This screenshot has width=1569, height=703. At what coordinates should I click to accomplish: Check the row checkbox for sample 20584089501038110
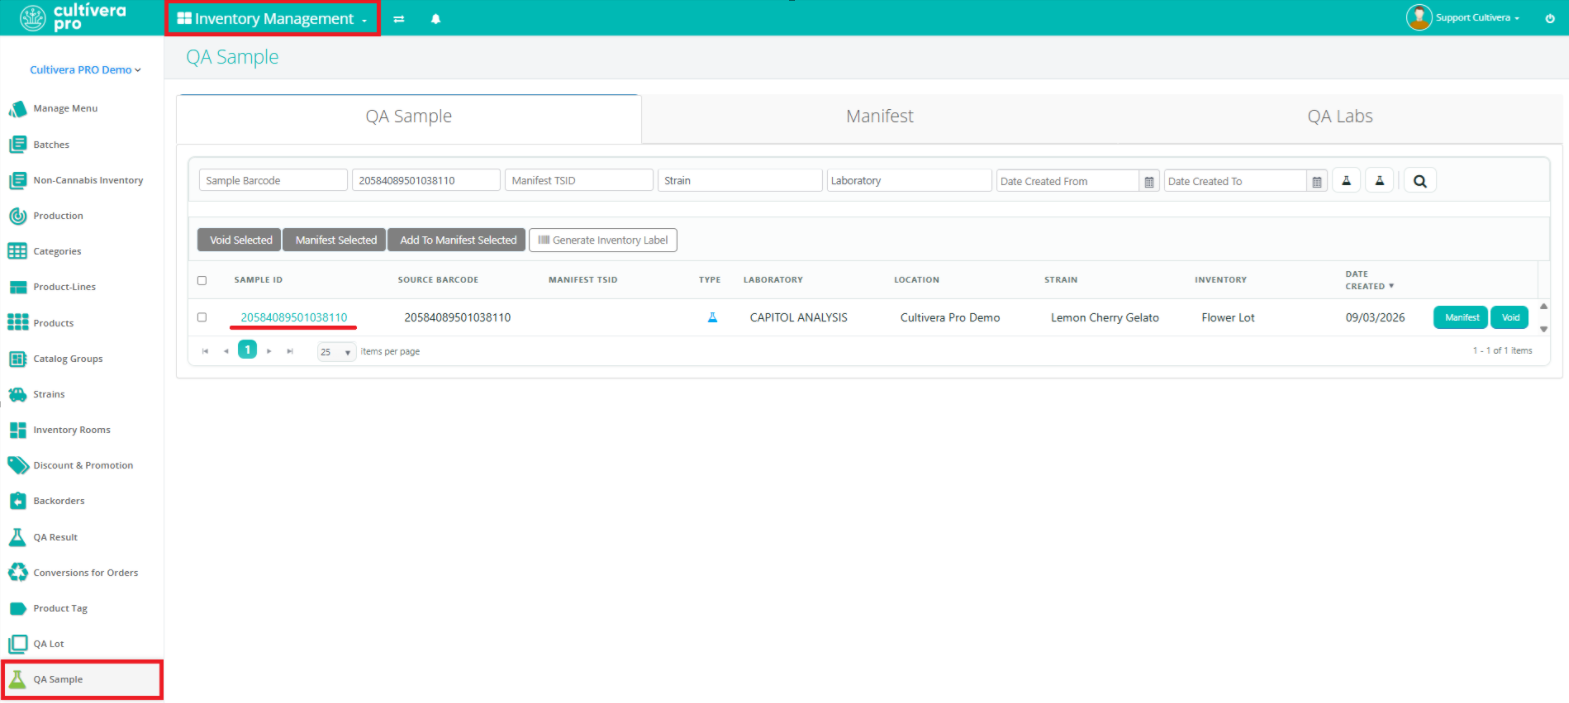pyautogui.click(x=202, y=317)
